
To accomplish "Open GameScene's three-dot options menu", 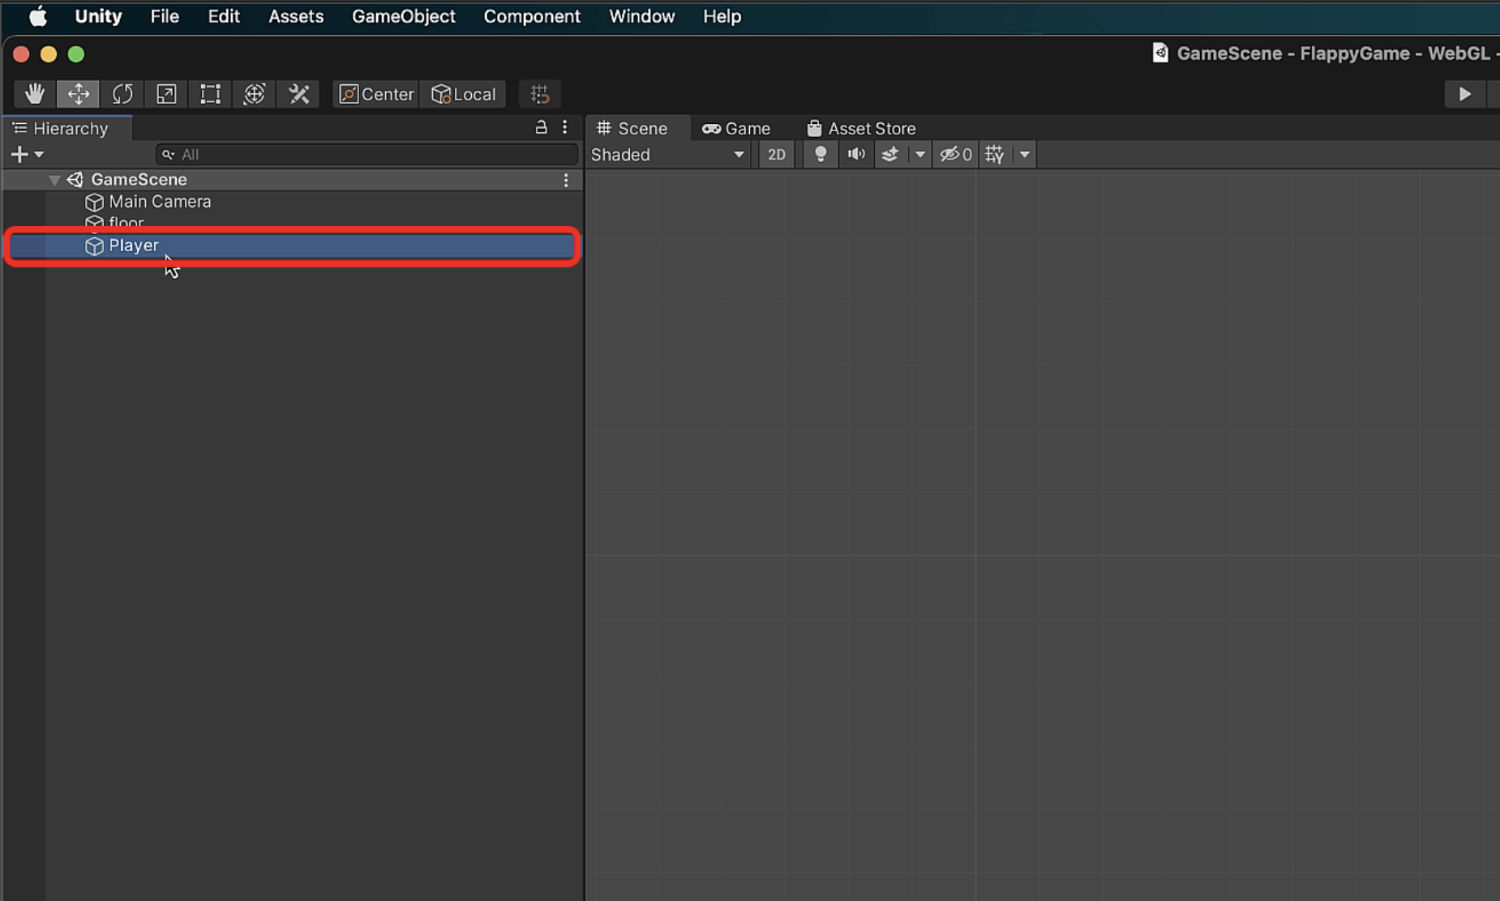I will point(566,180).
